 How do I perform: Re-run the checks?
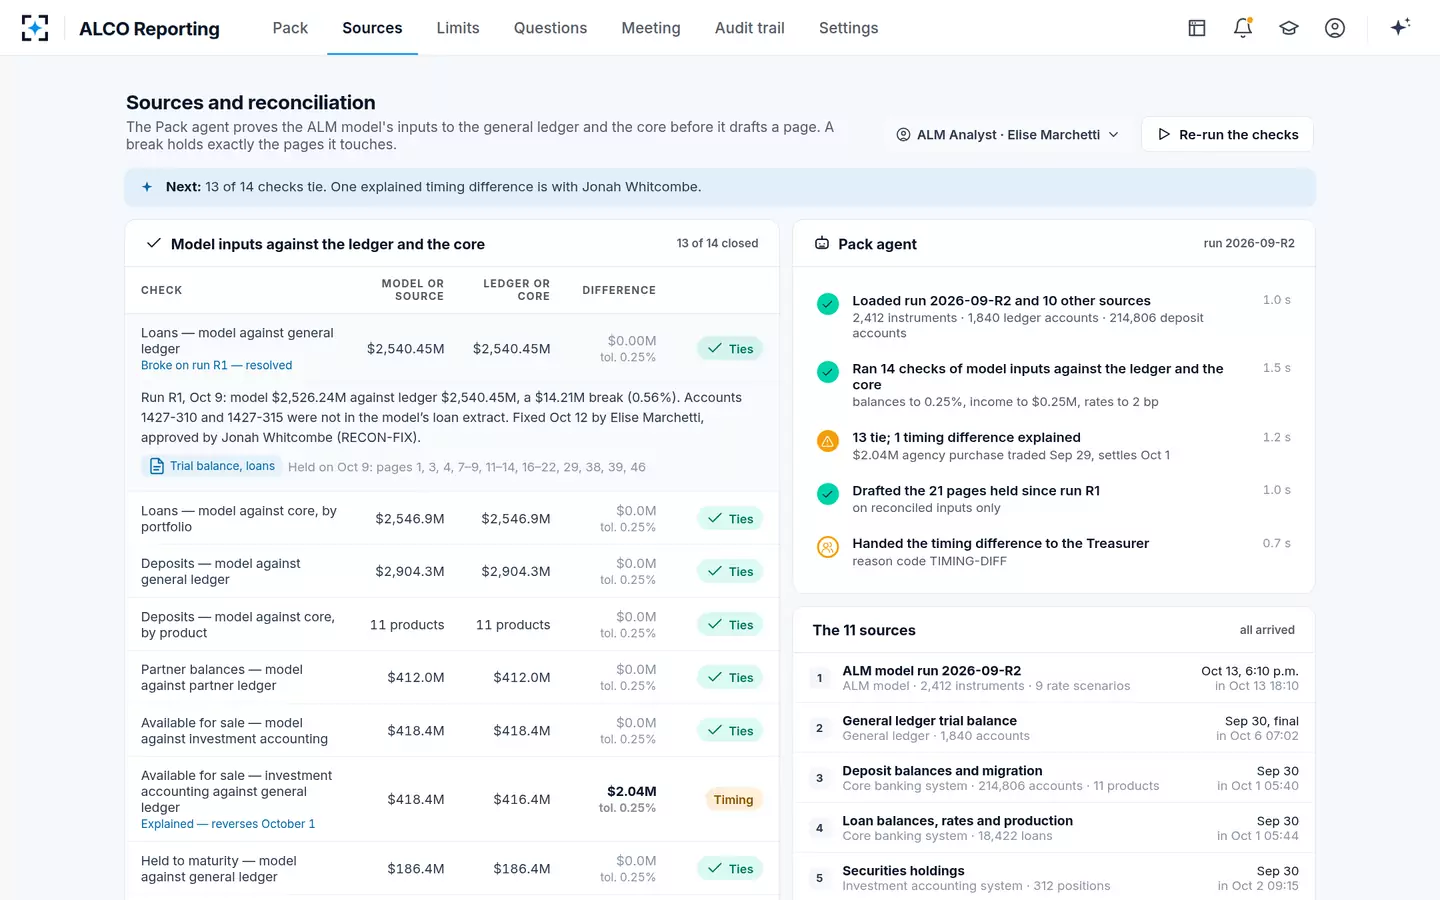(1227, 134)
